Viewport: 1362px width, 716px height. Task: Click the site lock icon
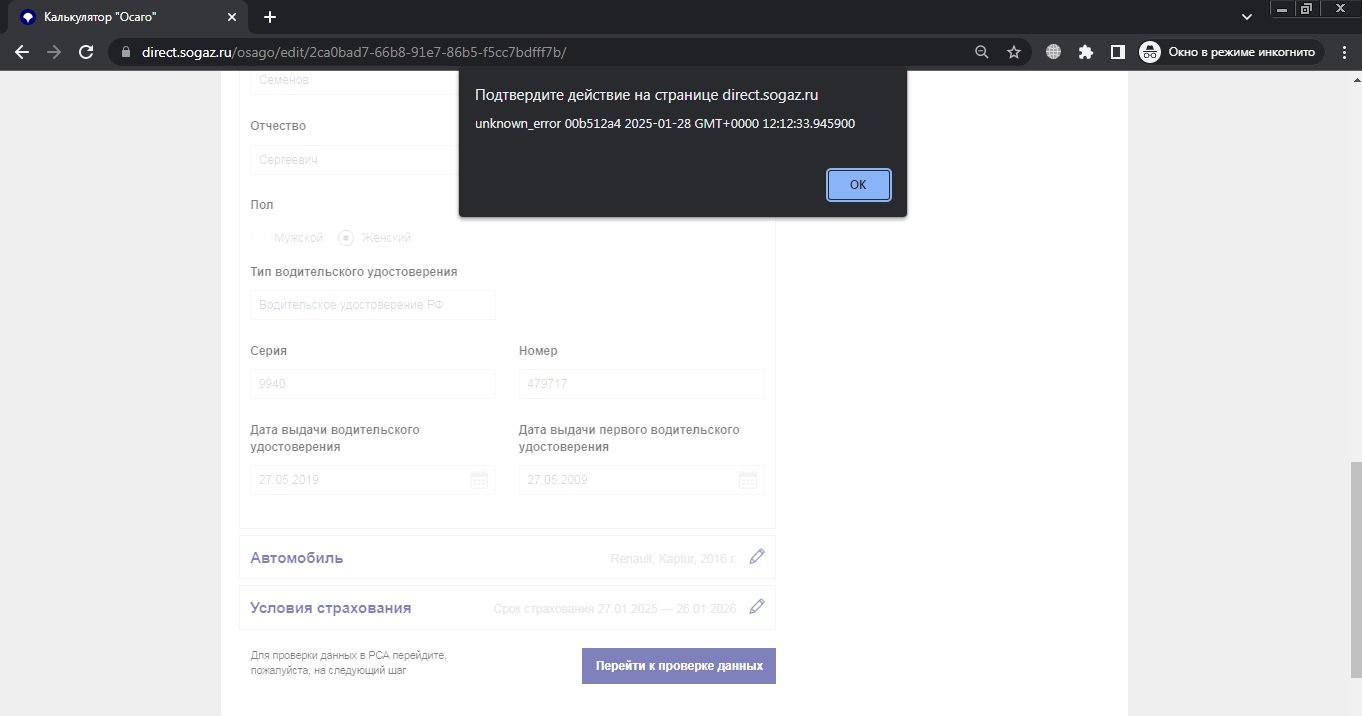[125, 52]
